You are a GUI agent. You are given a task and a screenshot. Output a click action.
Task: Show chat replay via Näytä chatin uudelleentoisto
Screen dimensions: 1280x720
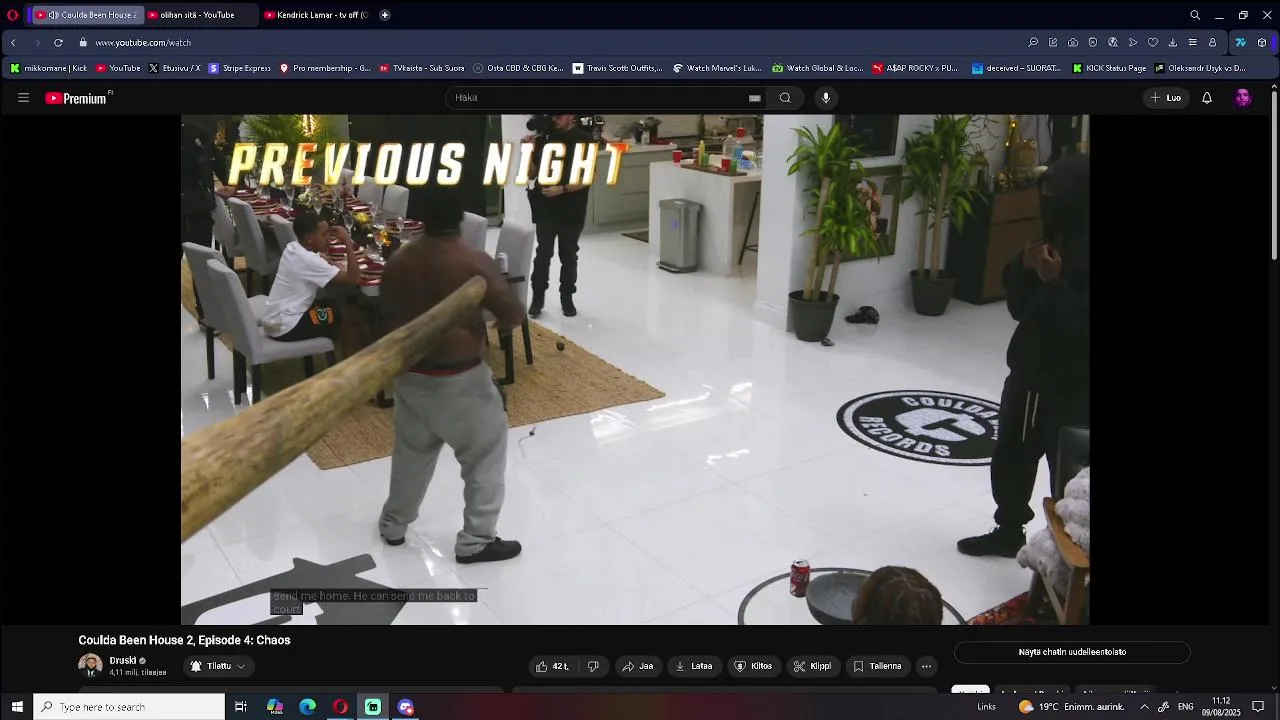[x=1072, y=652]
